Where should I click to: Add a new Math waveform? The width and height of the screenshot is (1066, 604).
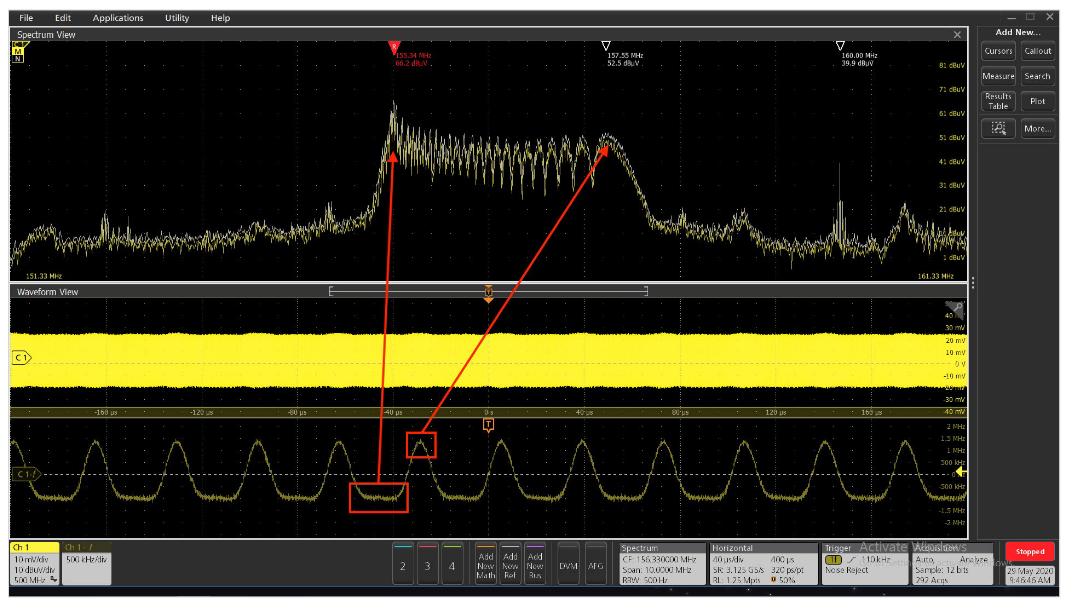coord(485,563)
